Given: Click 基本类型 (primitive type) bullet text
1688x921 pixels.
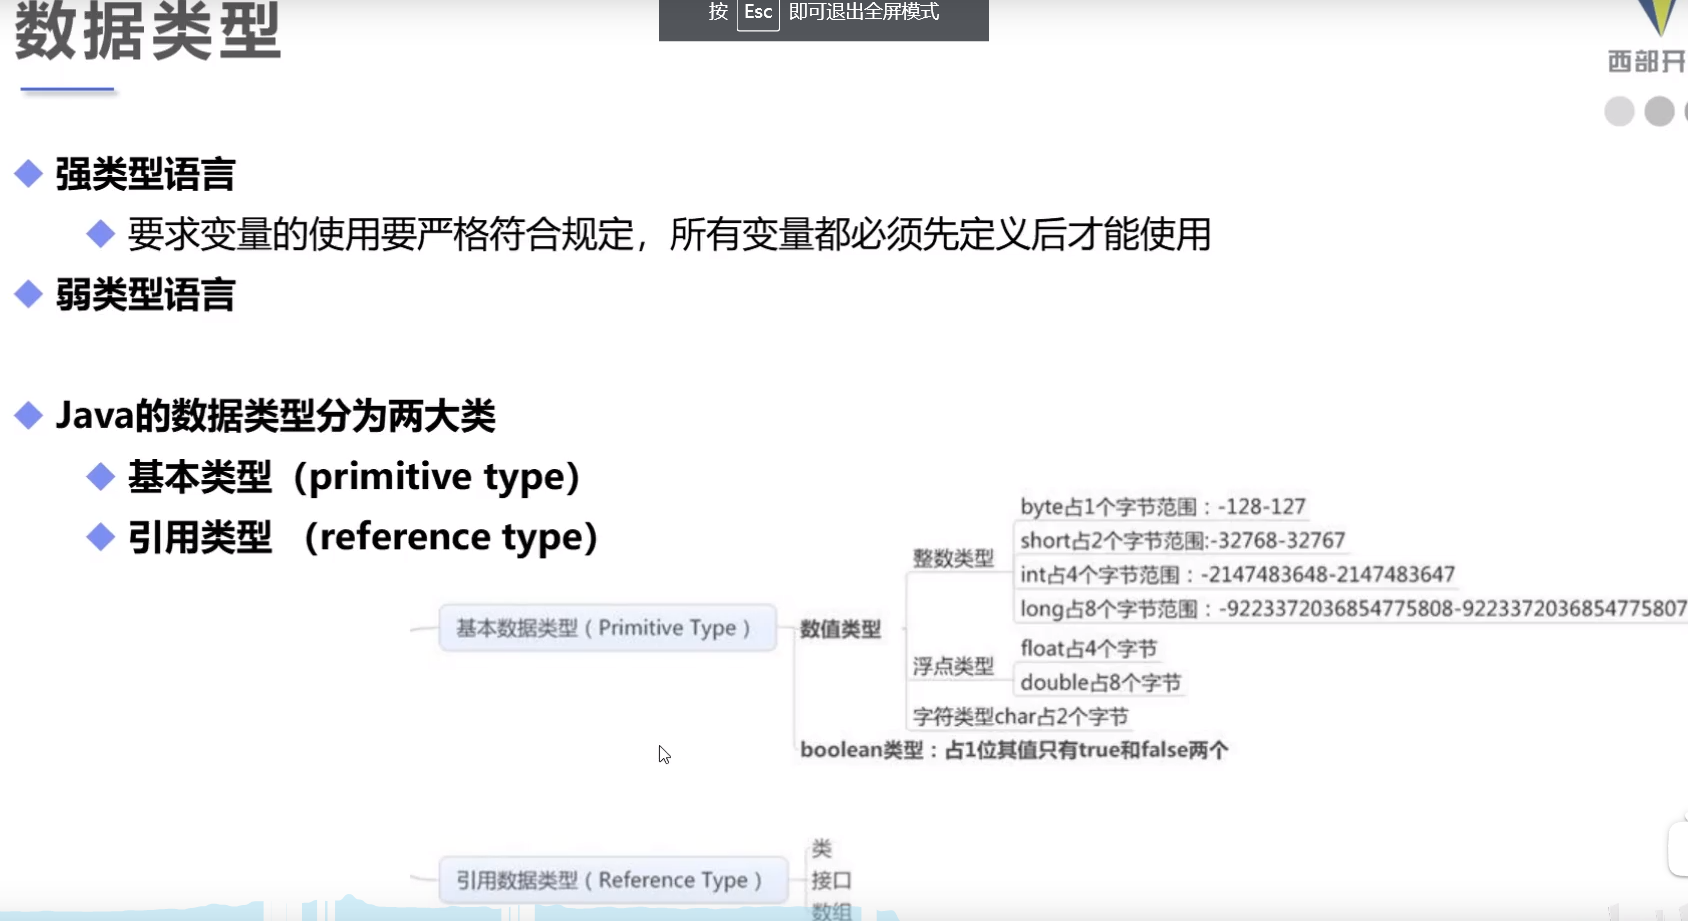Looking at the screenshot, I should [354, 477].
